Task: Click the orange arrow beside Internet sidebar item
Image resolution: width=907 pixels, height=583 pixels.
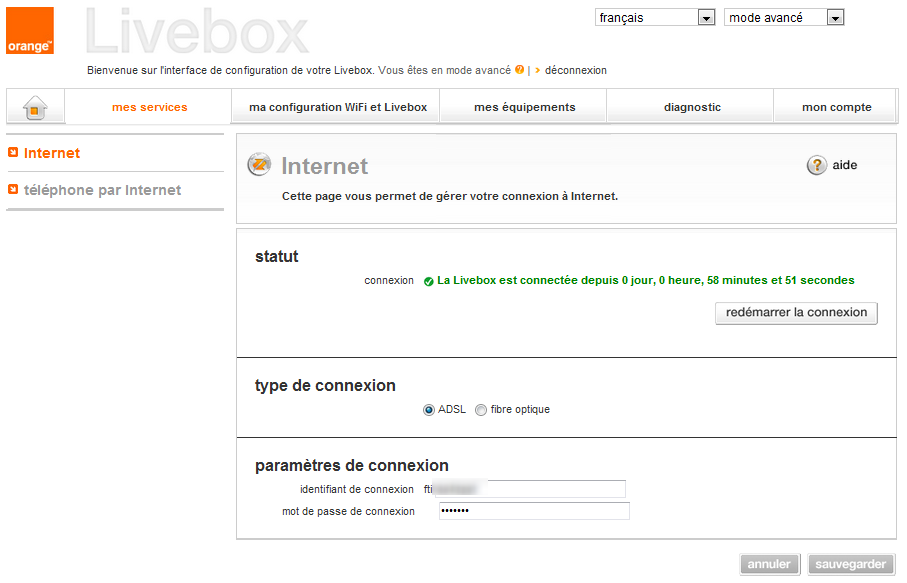Action: pyautogui.click(x=13, y=153)
